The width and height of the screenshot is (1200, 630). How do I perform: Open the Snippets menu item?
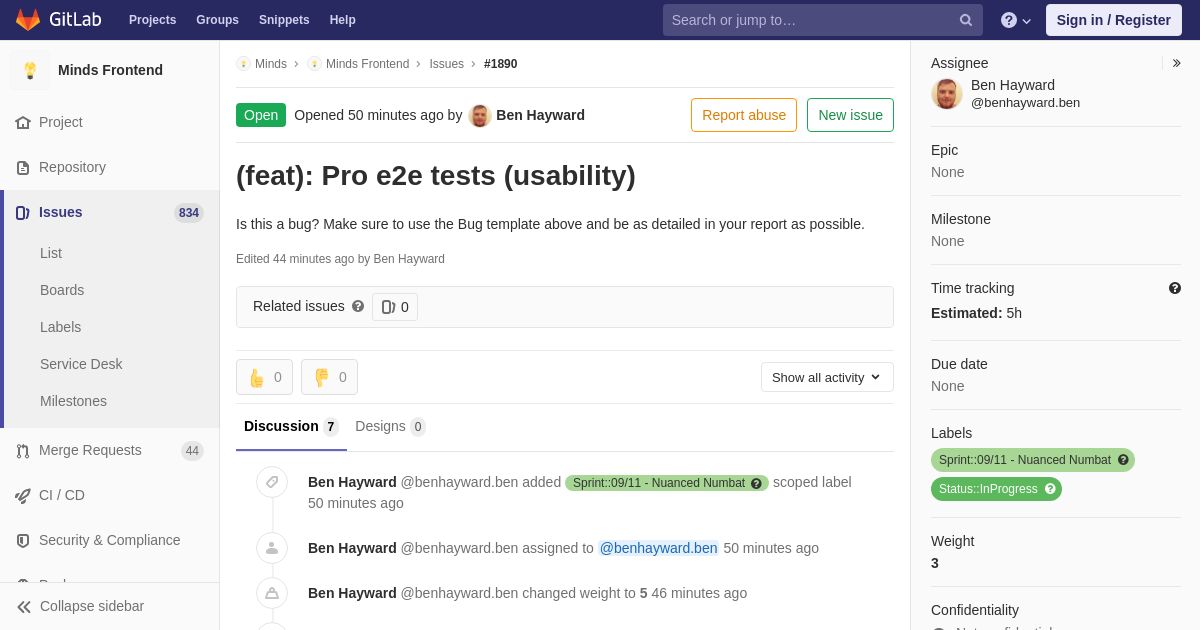coord(284,20)
